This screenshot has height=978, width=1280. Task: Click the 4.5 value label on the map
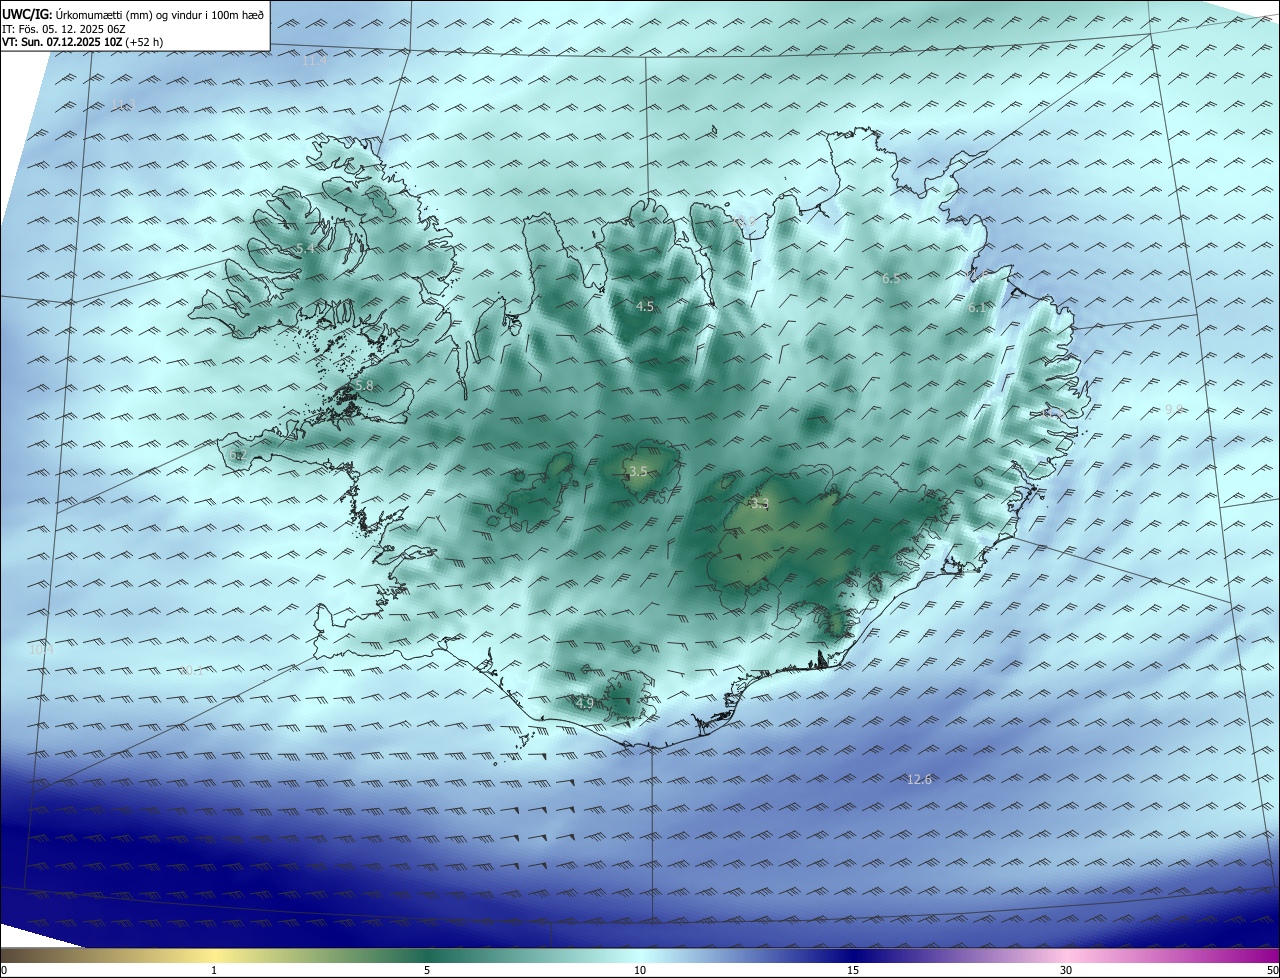point(645,307)
